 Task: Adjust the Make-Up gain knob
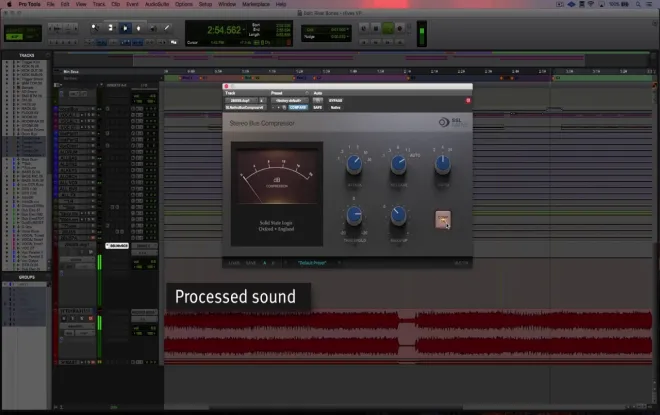pyautogui.click(x=398, y=216)
